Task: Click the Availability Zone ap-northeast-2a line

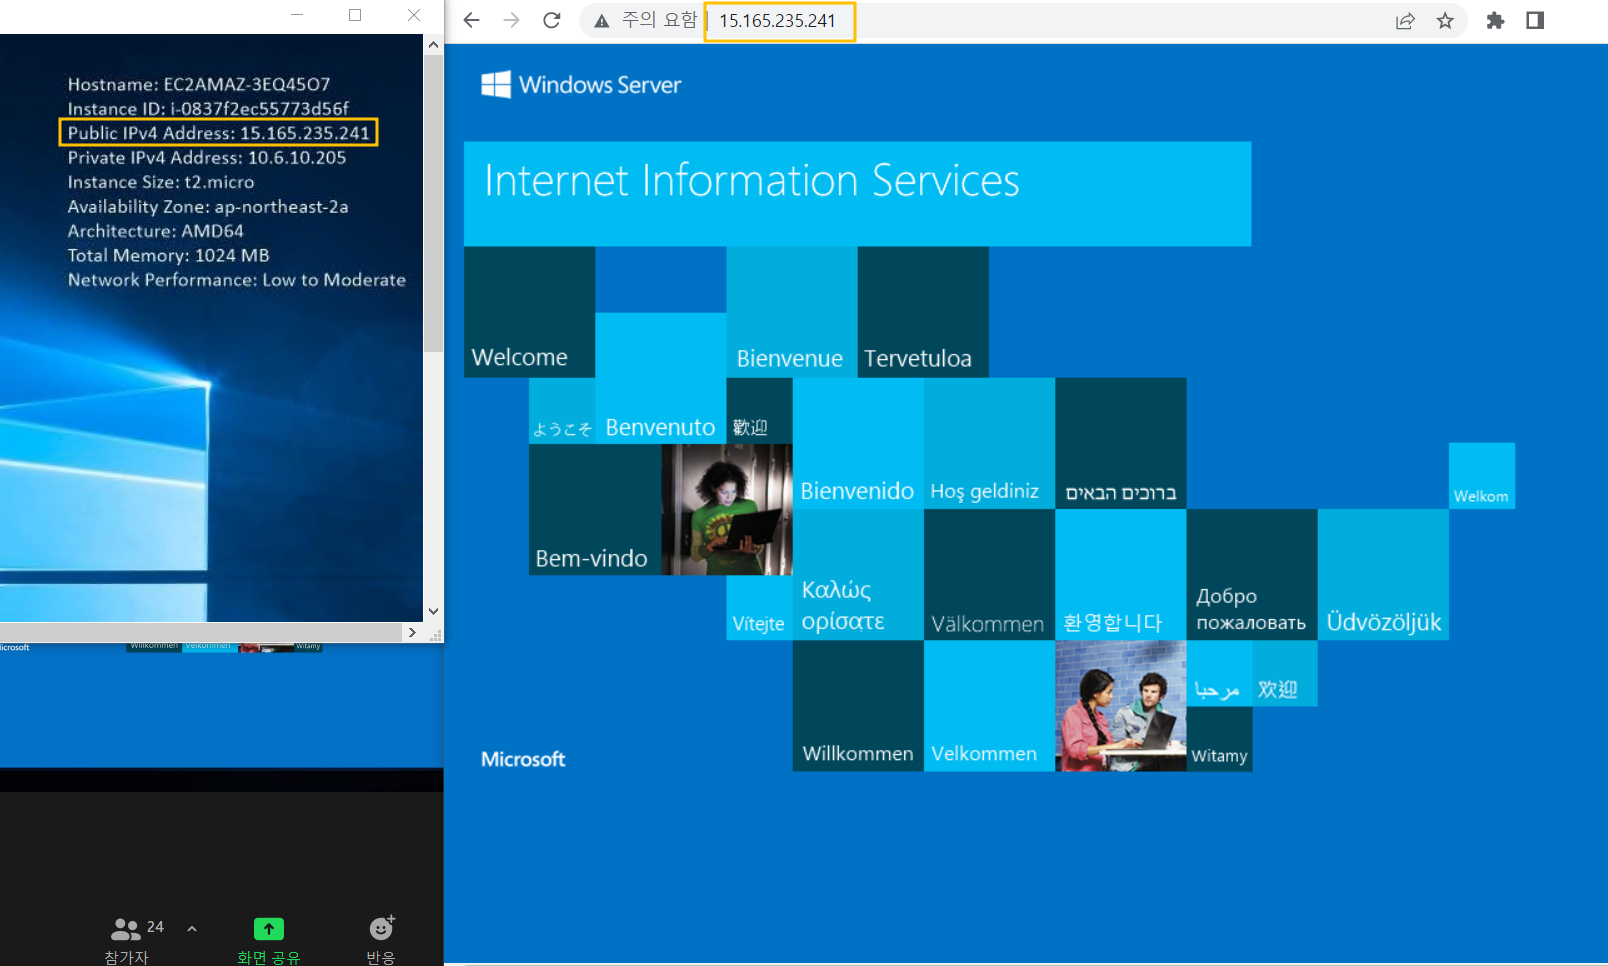Action: click(208, 206)
